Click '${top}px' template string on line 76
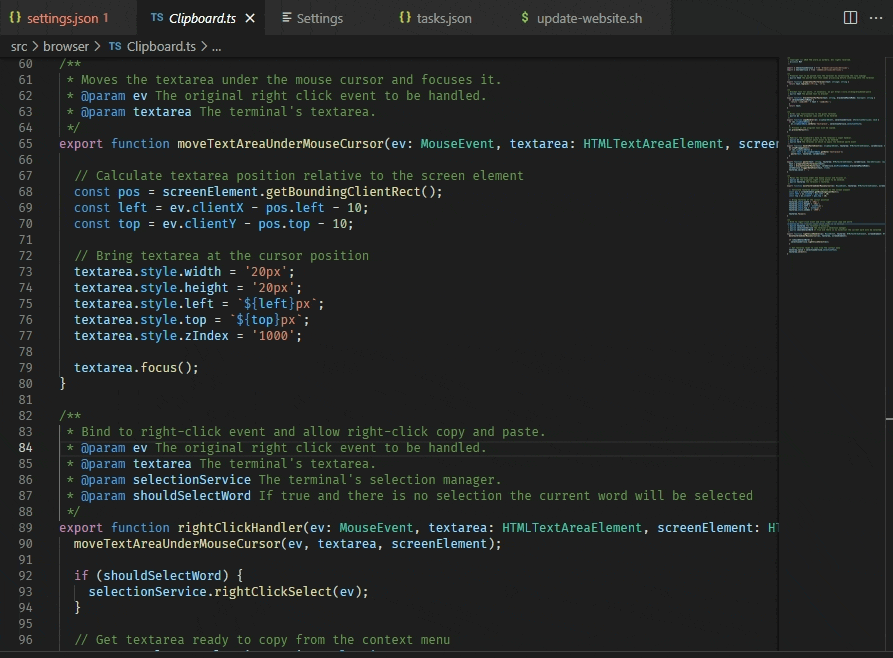Viewport: 893px width, 658px height. tap(269, 320)
